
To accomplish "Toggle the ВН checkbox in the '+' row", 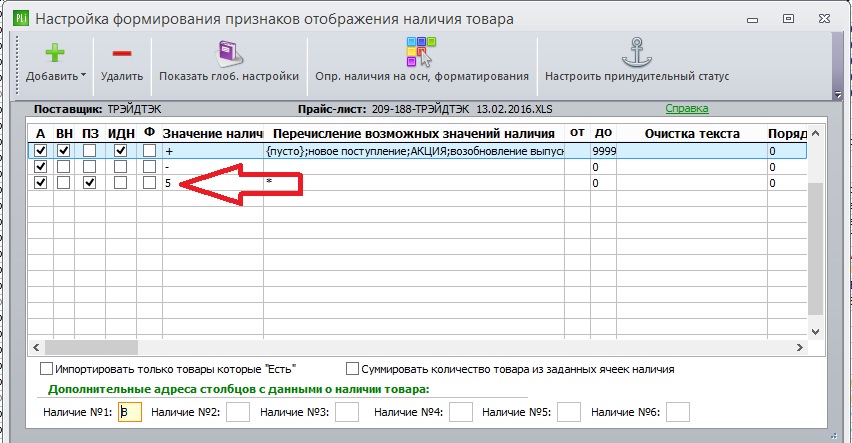I will coord(64,151).
